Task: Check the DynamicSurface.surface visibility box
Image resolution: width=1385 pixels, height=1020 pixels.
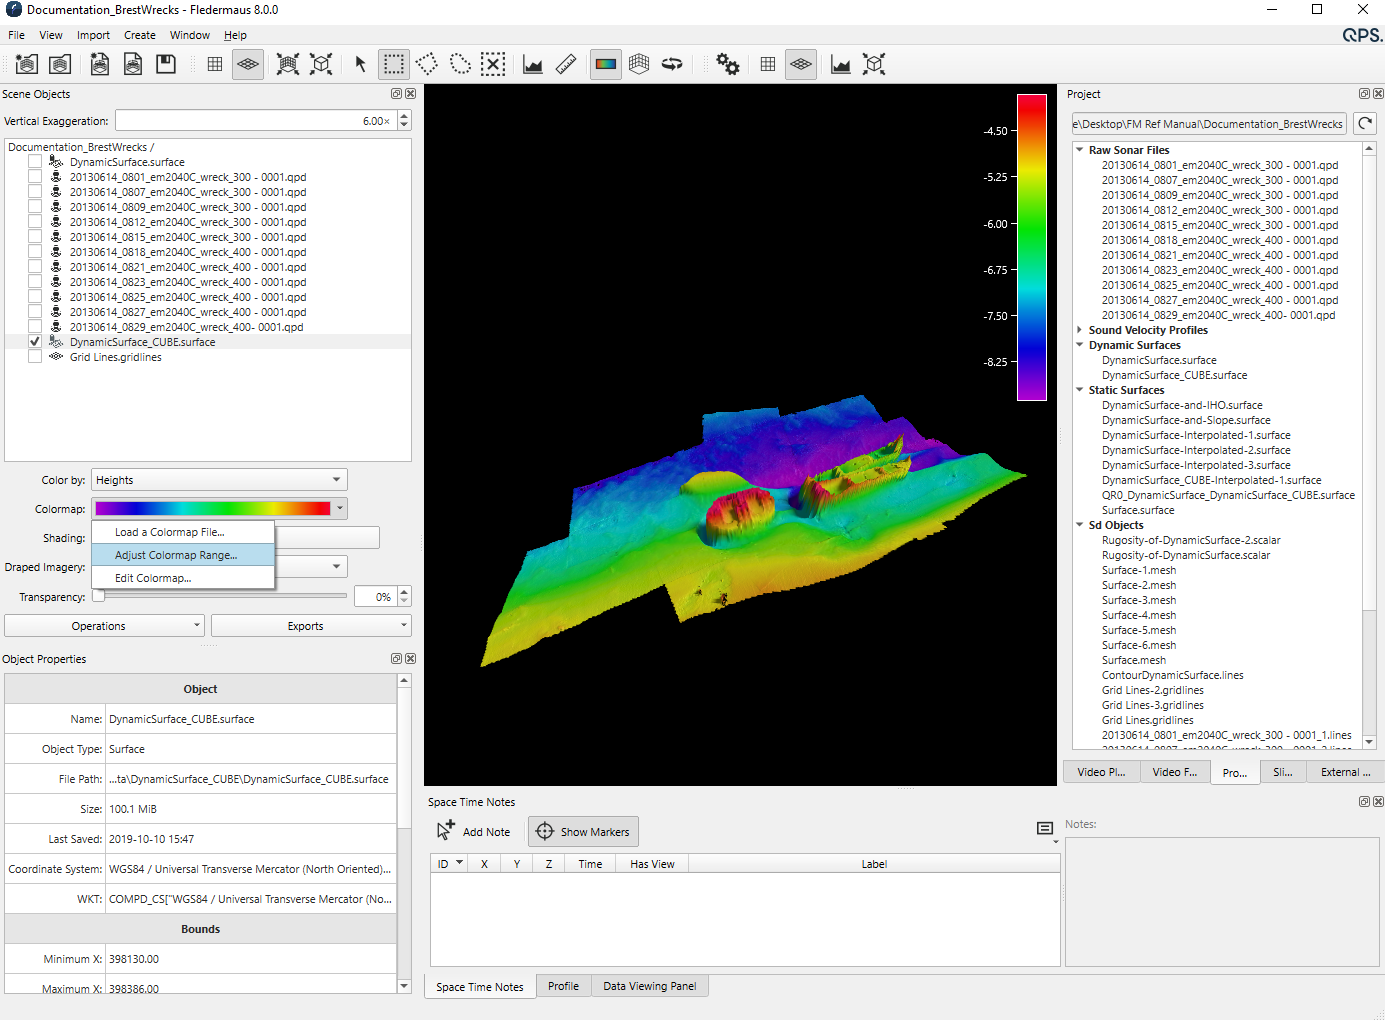Action: coord(35,162)
